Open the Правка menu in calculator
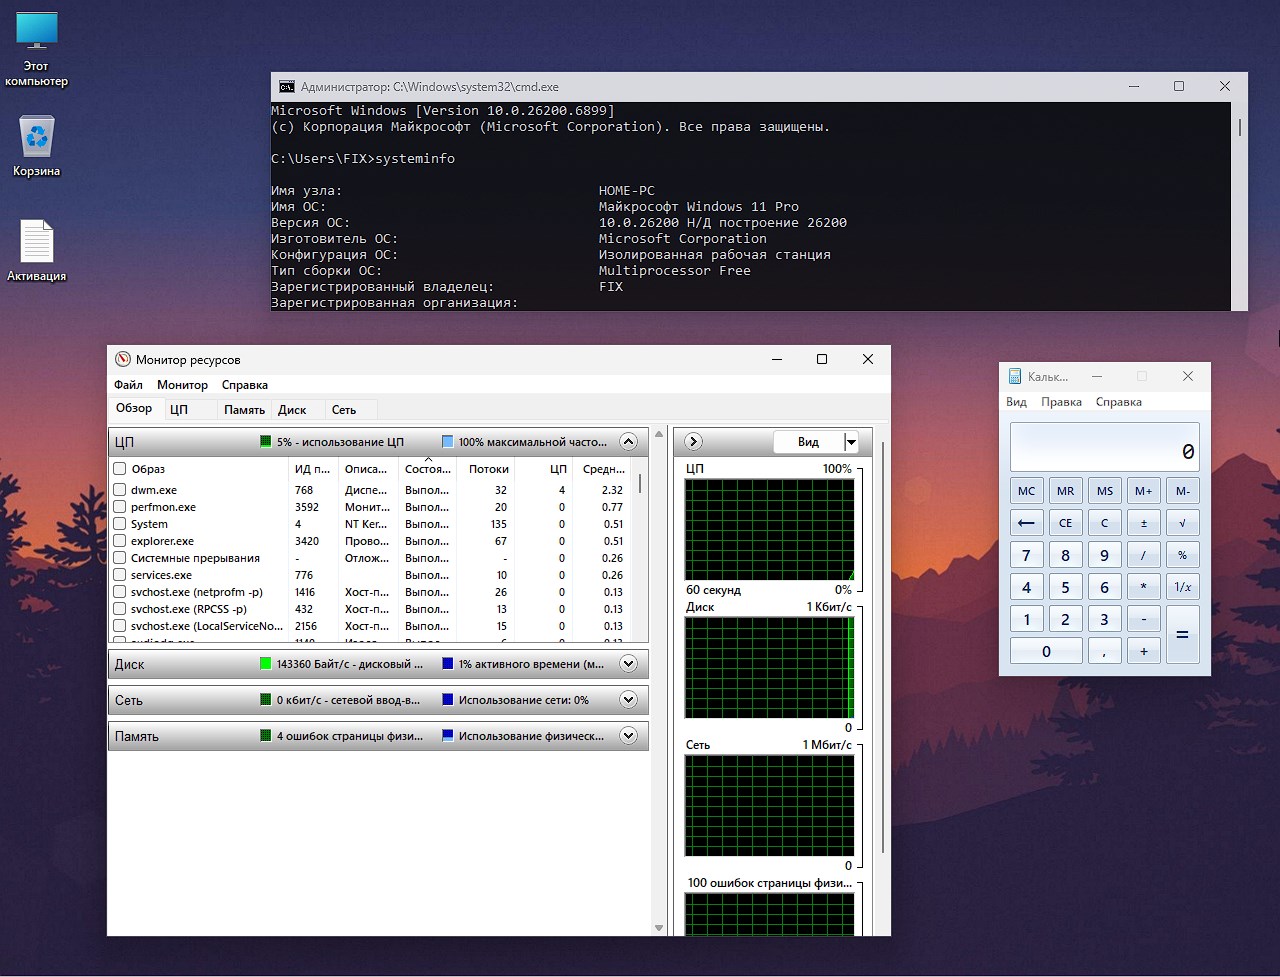Screen dimensions: 1280x977 1061,402
